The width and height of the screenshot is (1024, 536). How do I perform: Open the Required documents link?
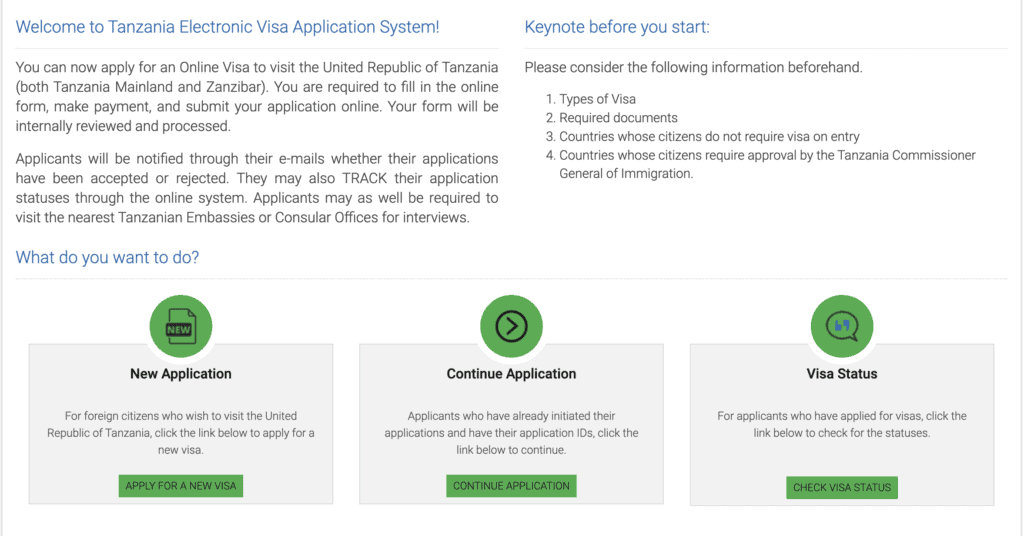pyautogui.click(x=618, y=118)
